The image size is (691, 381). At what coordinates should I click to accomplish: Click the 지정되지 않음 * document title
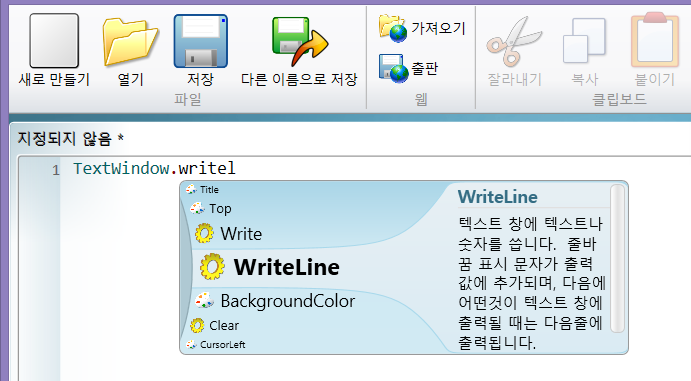click(71, 139)
